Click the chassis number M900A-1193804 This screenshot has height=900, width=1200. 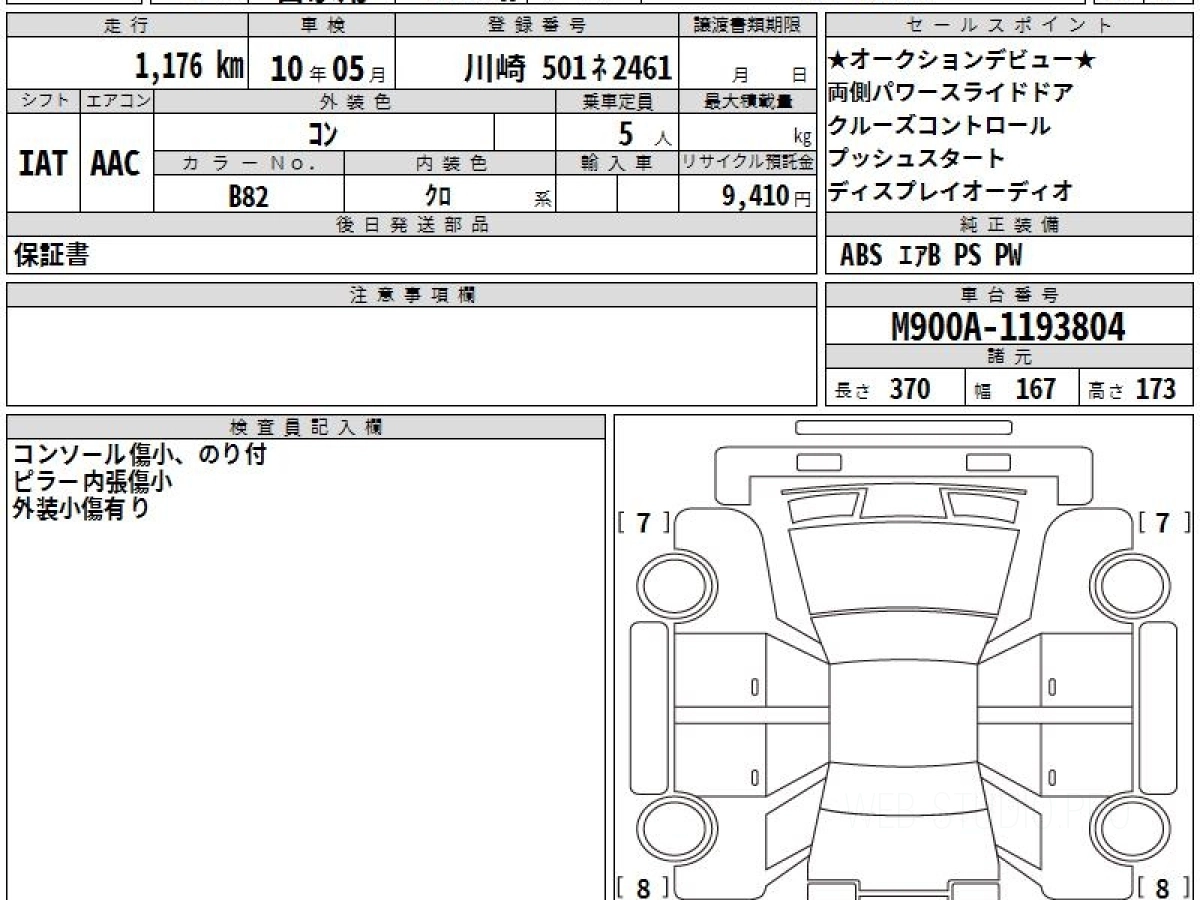coord(1008,326)
